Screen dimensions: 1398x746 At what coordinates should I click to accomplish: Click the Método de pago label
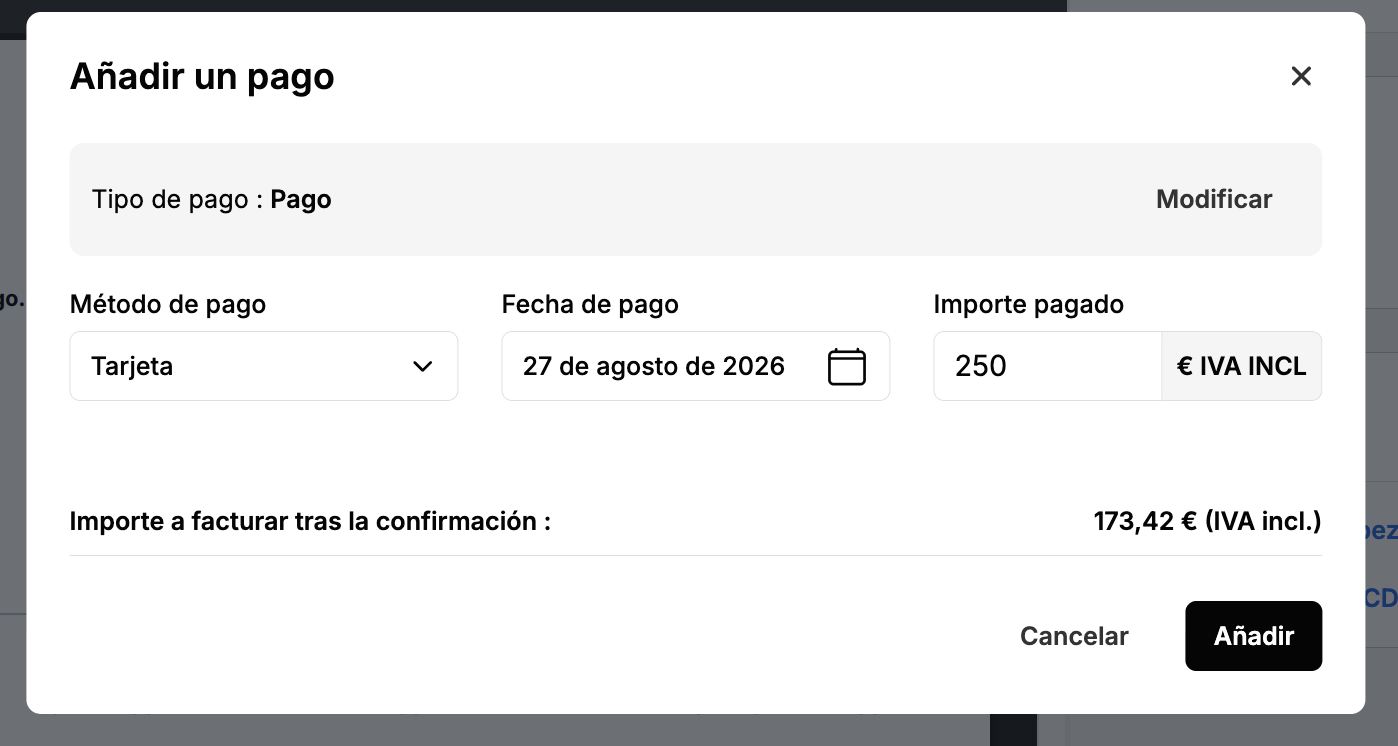tap(168, 305)
